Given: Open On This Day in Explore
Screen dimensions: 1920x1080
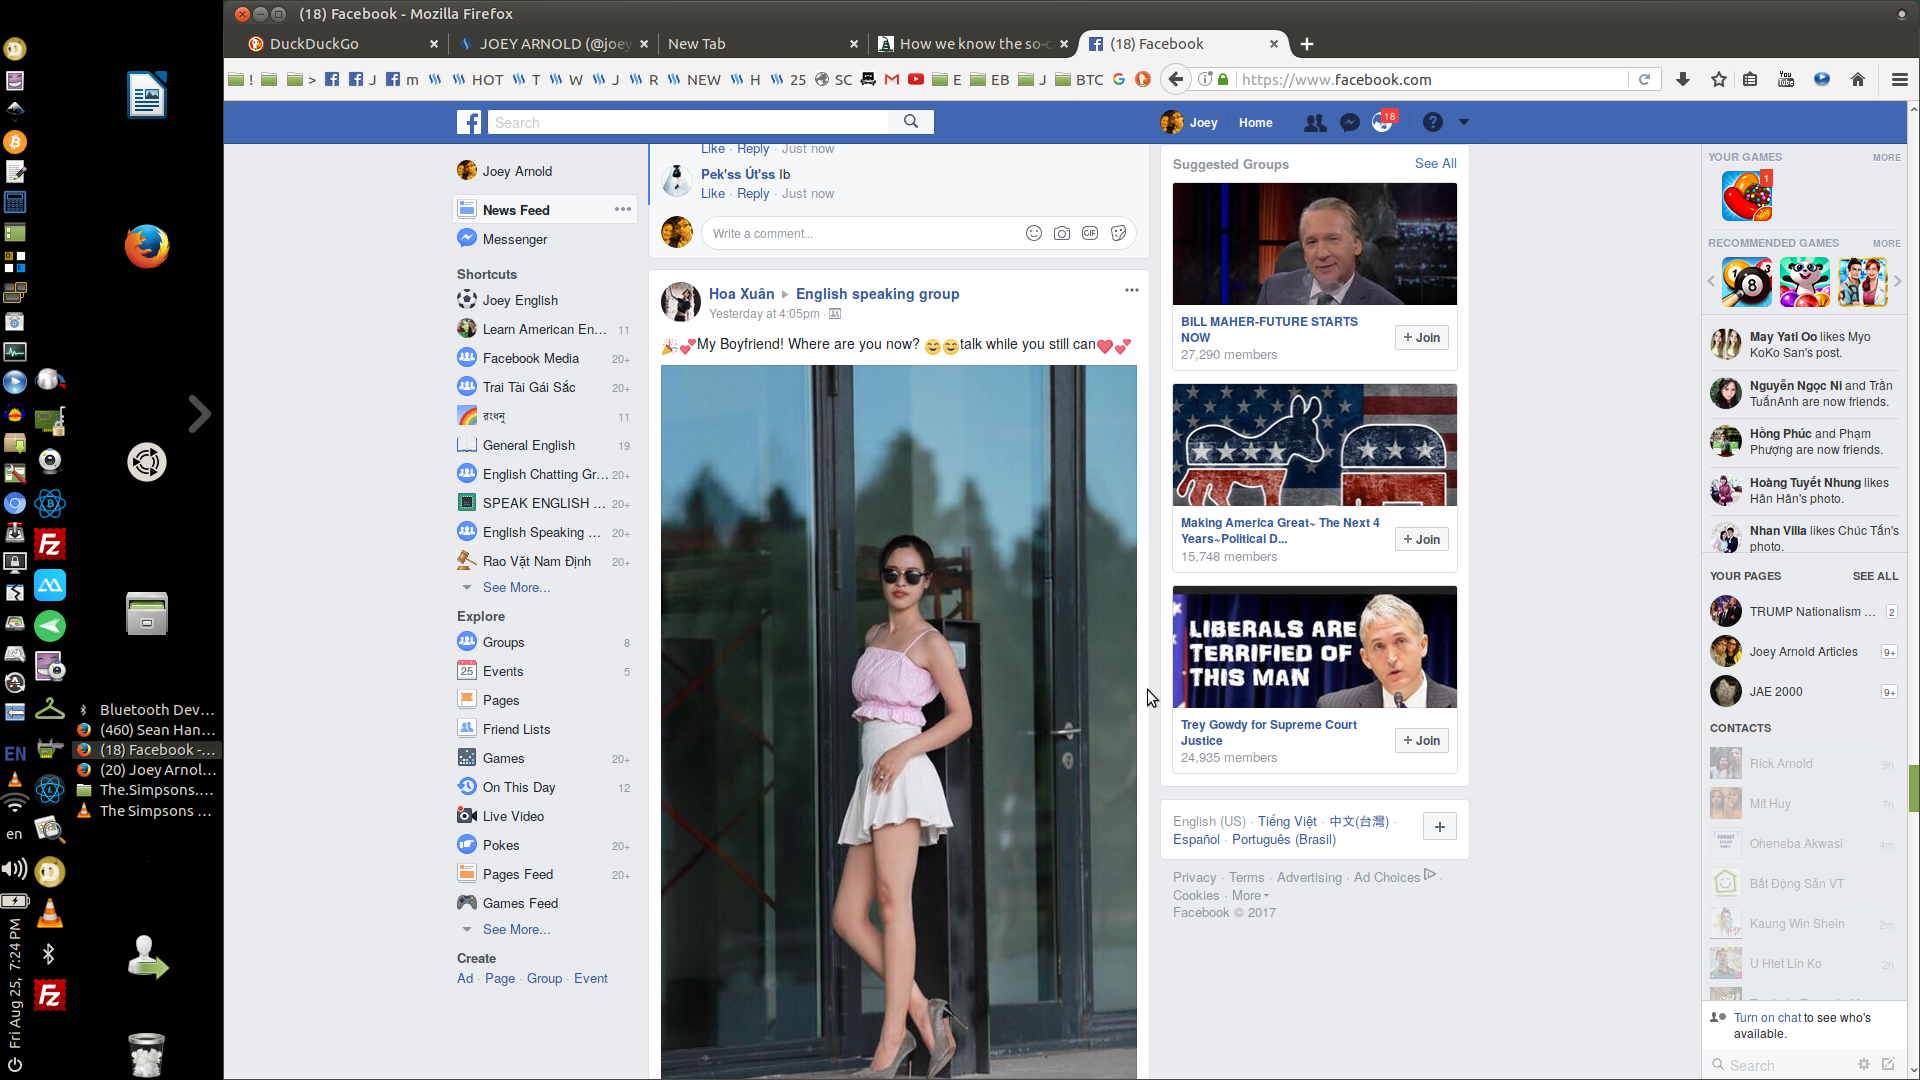Looking at the screenshot, I should pos(518,787).
